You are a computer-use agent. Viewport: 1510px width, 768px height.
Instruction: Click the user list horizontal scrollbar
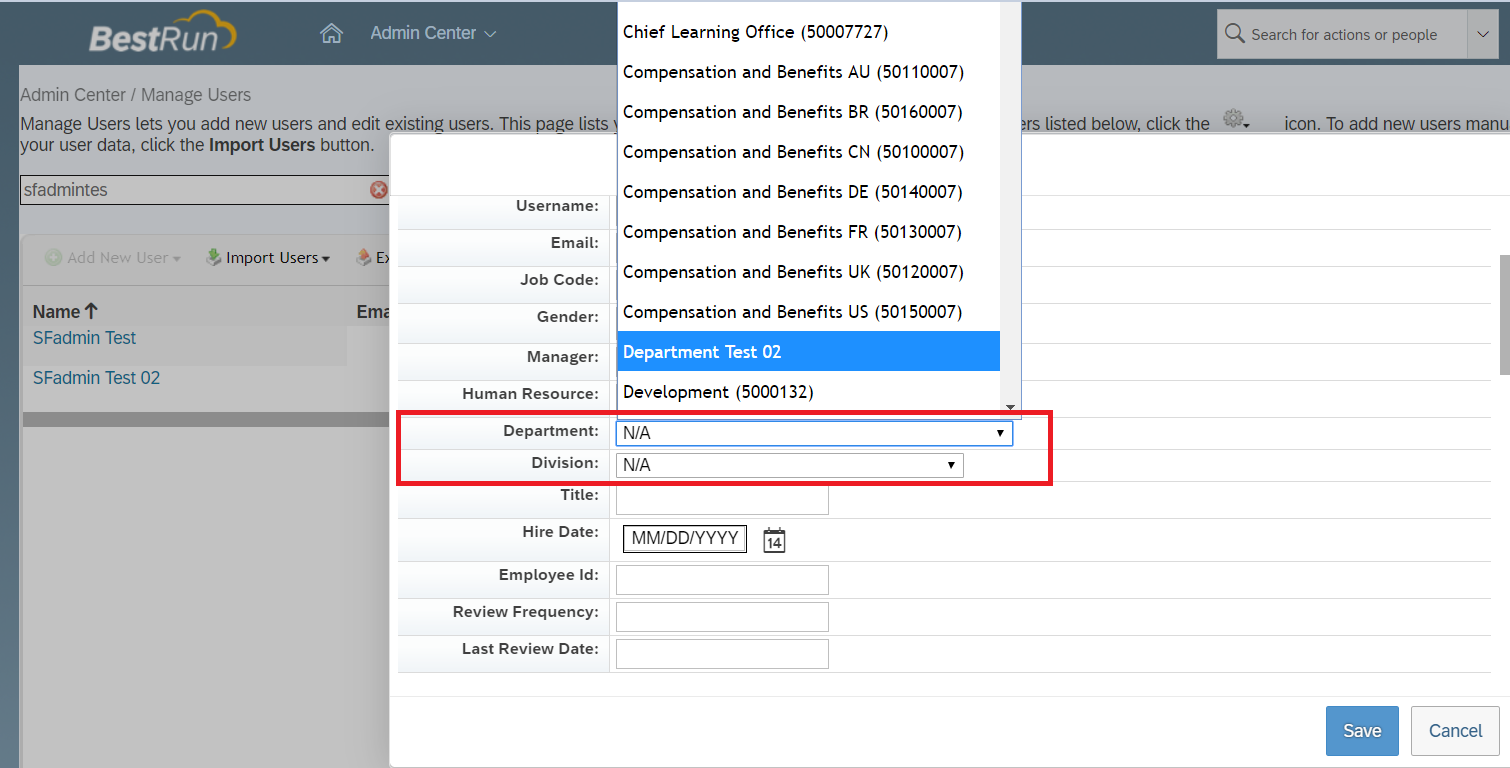(x=205, y=420)
